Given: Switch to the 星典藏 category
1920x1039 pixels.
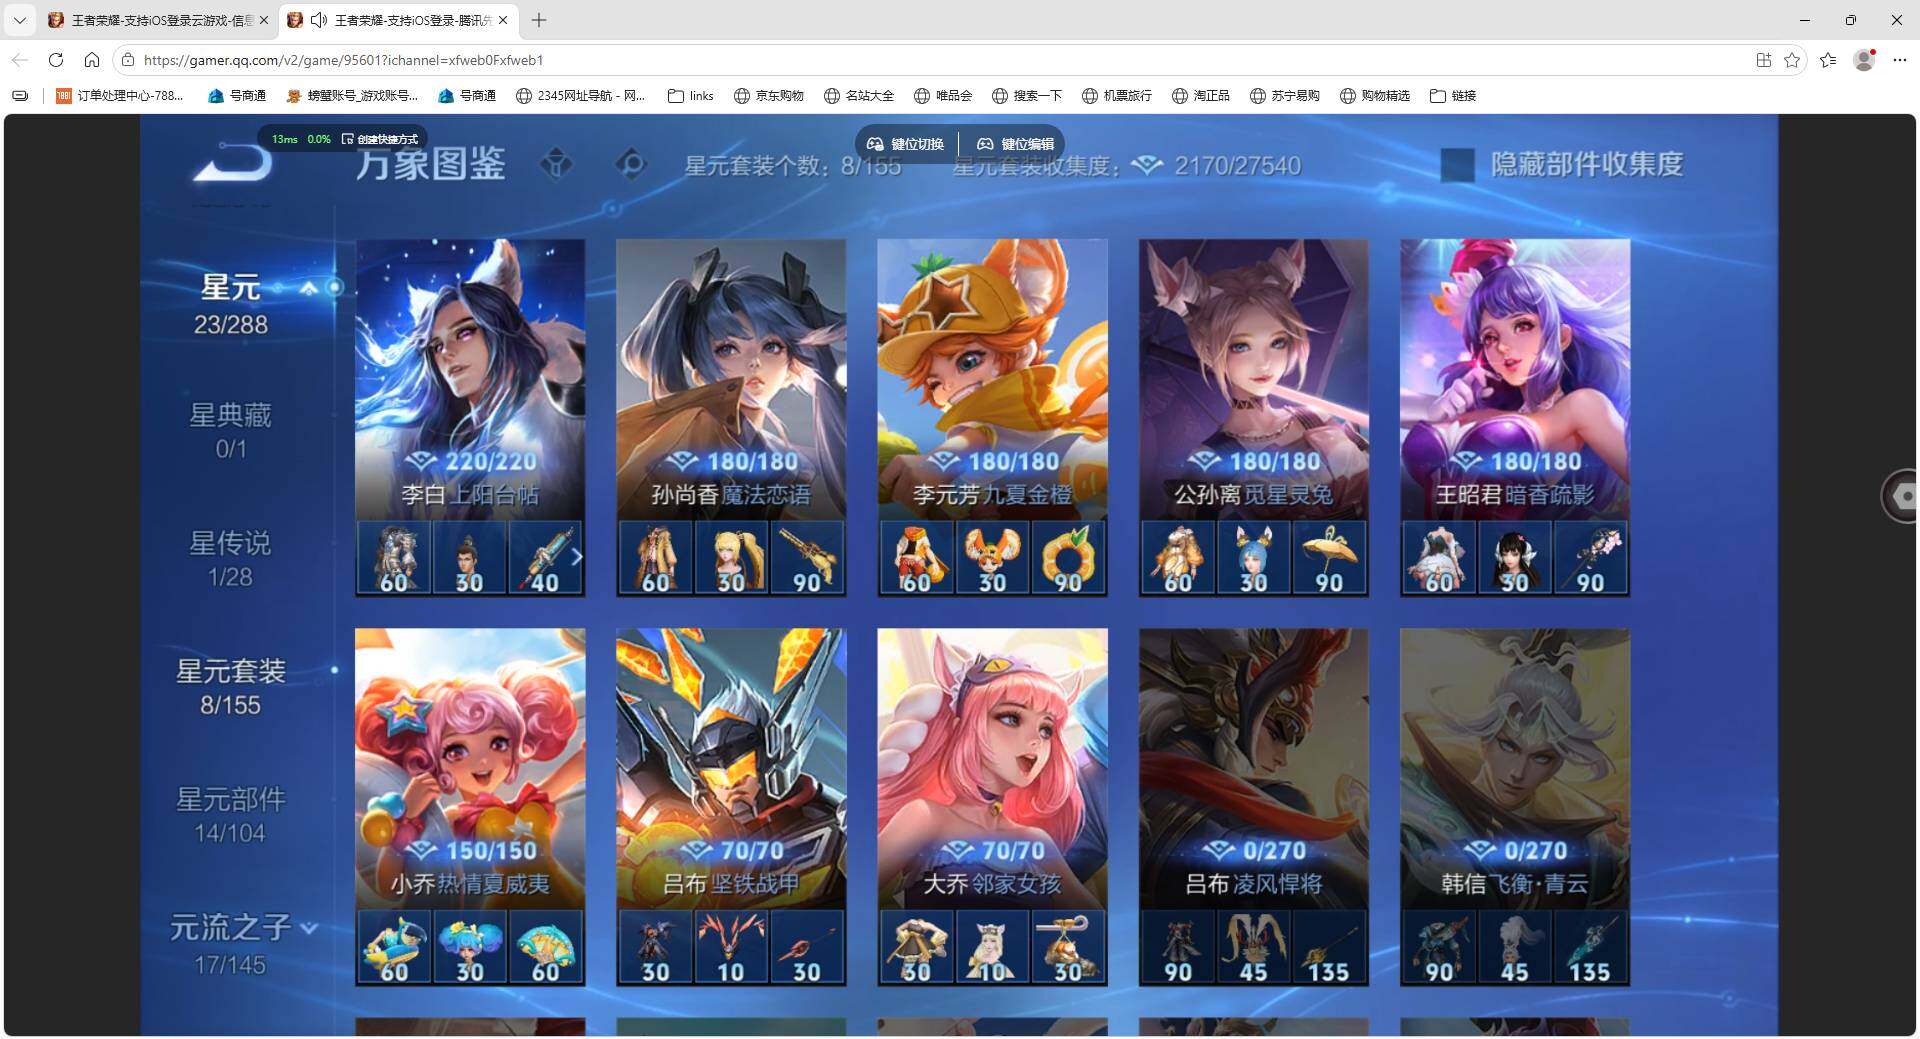Looking at the screenshot, I should point(231,431).
